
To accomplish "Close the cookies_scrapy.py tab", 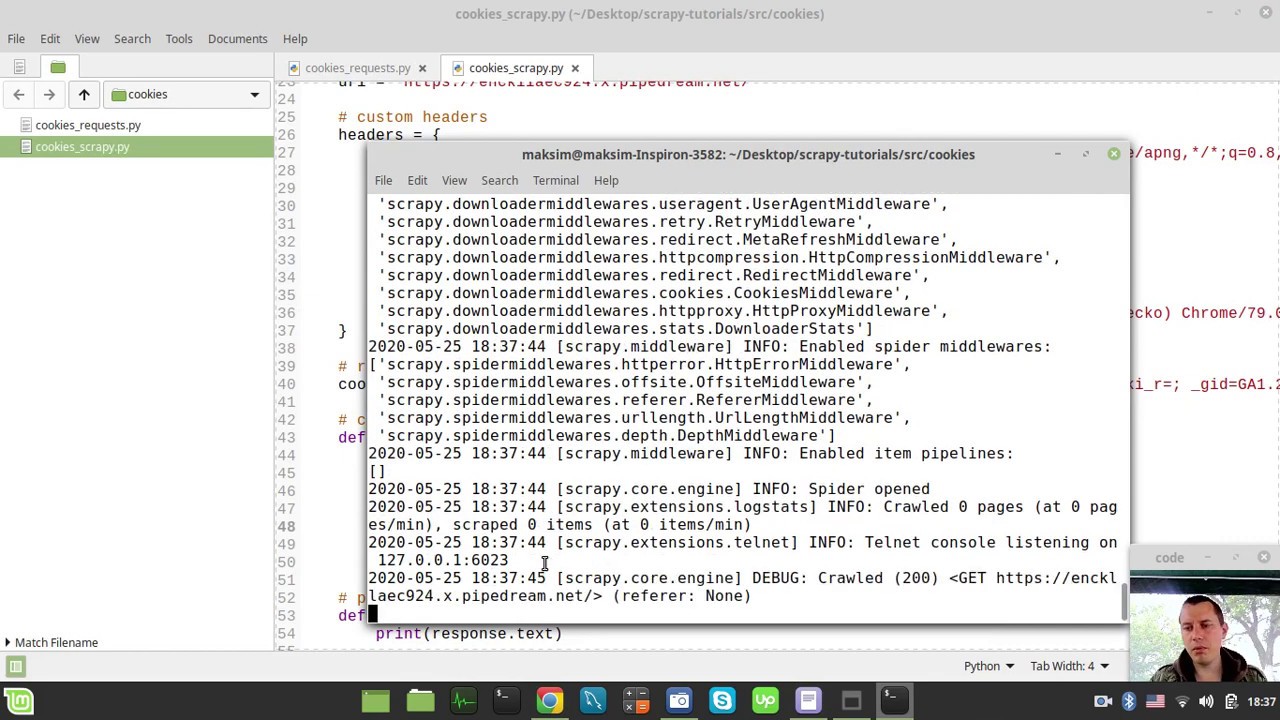I will tap(575, 68).
